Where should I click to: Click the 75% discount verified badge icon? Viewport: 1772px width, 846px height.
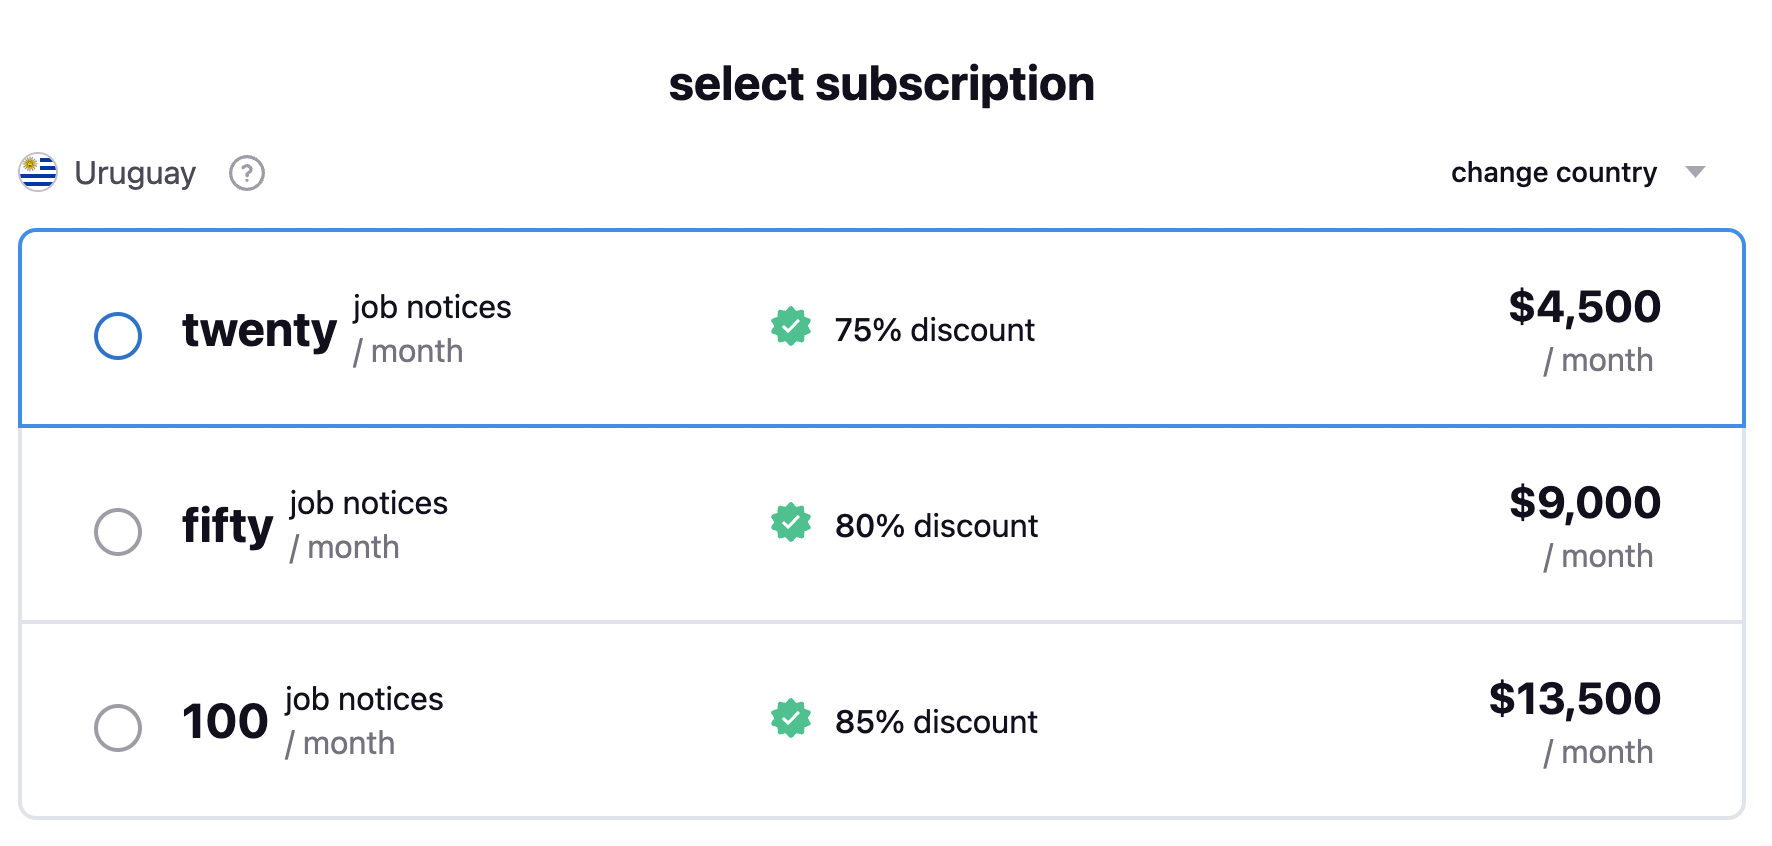coord(791,326)
